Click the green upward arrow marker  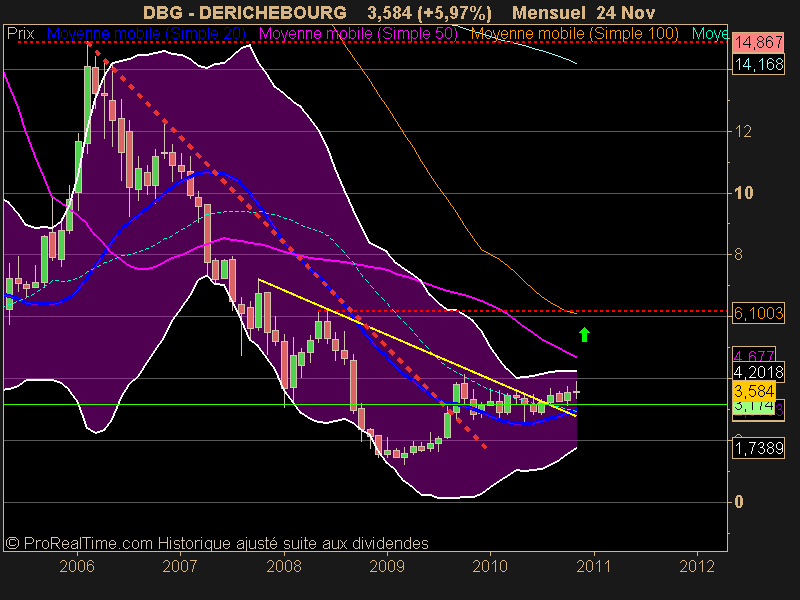[x=585, y=334]
